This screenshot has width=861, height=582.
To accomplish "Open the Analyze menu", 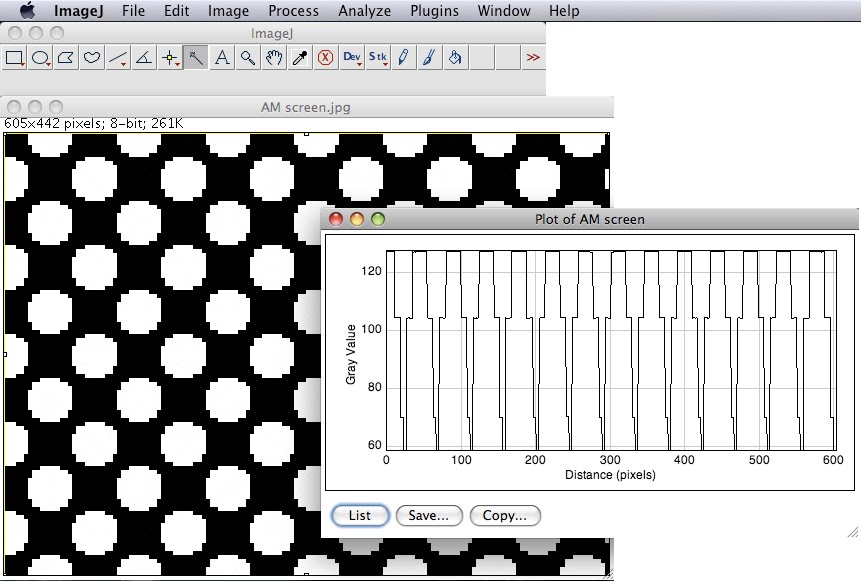I will (x=364, y=11).
